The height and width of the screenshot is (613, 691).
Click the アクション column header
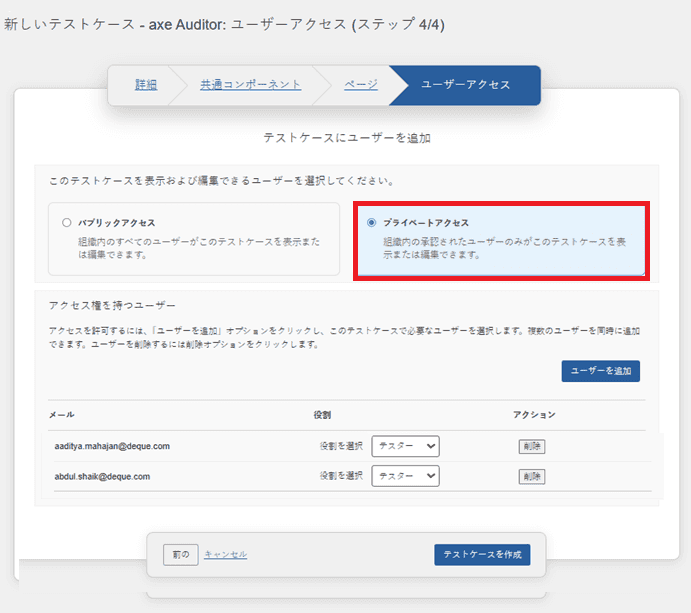(x=533, y=414)
